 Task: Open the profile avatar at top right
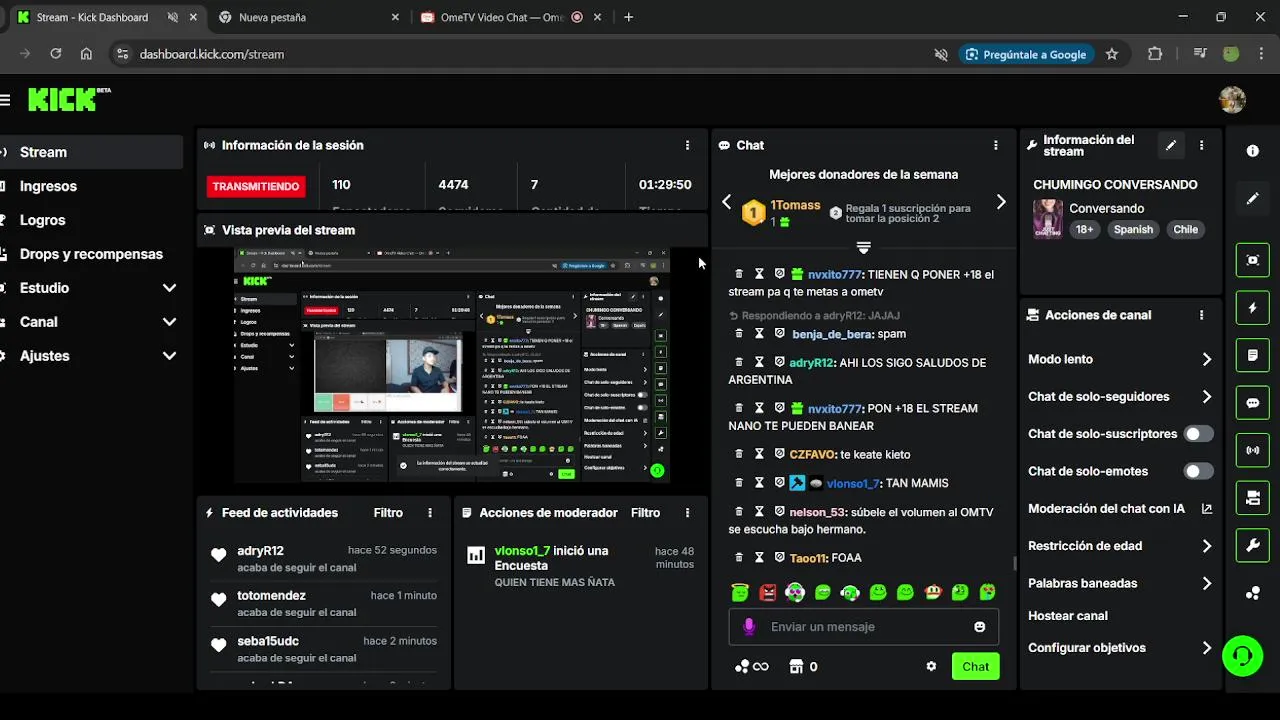click(1232, 99)
